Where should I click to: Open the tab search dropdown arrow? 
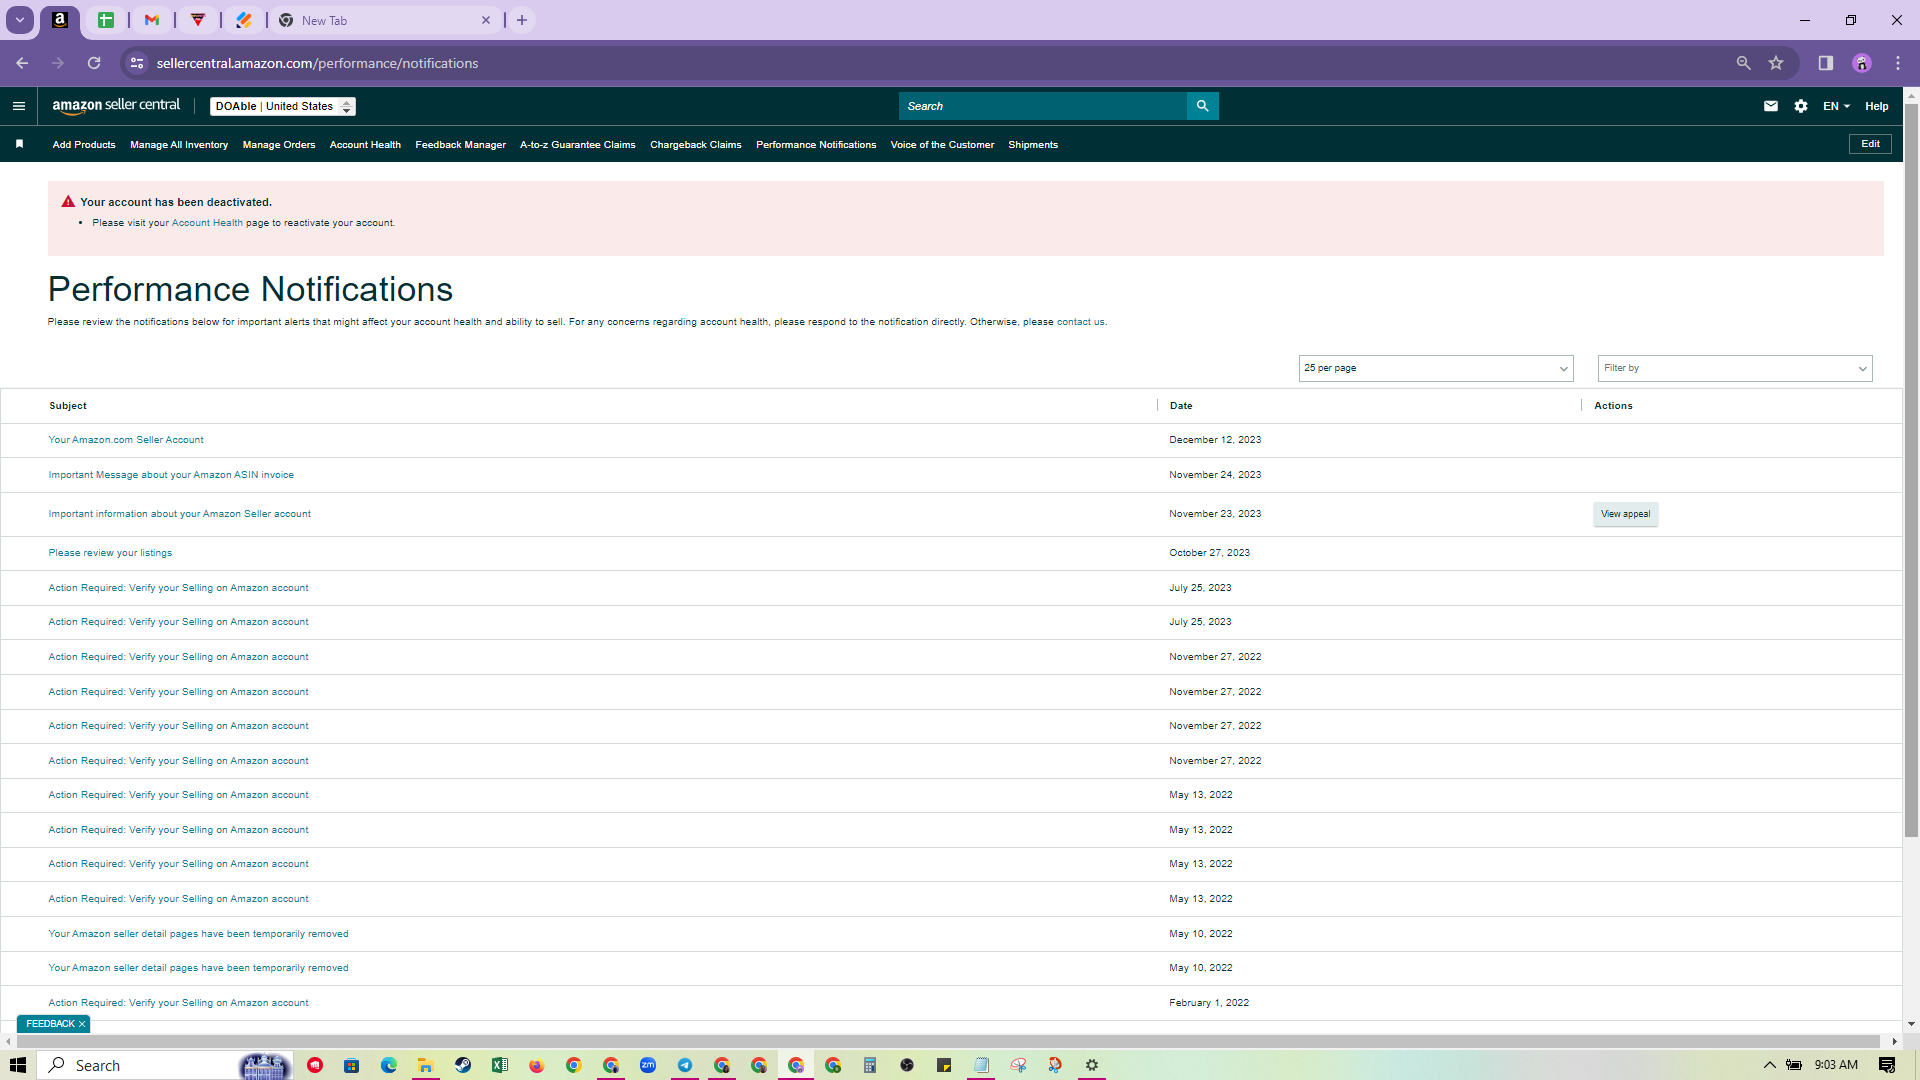(x=20, y=20)
